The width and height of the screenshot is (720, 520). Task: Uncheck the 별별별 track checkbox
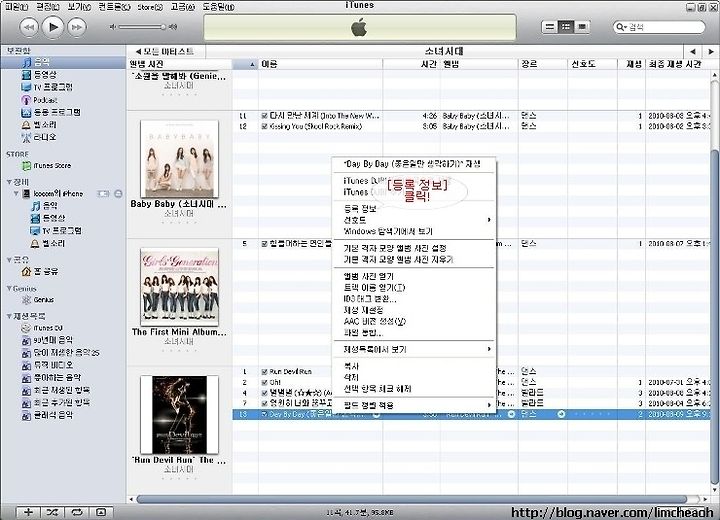pyautogui.click(x=264, y=393)
